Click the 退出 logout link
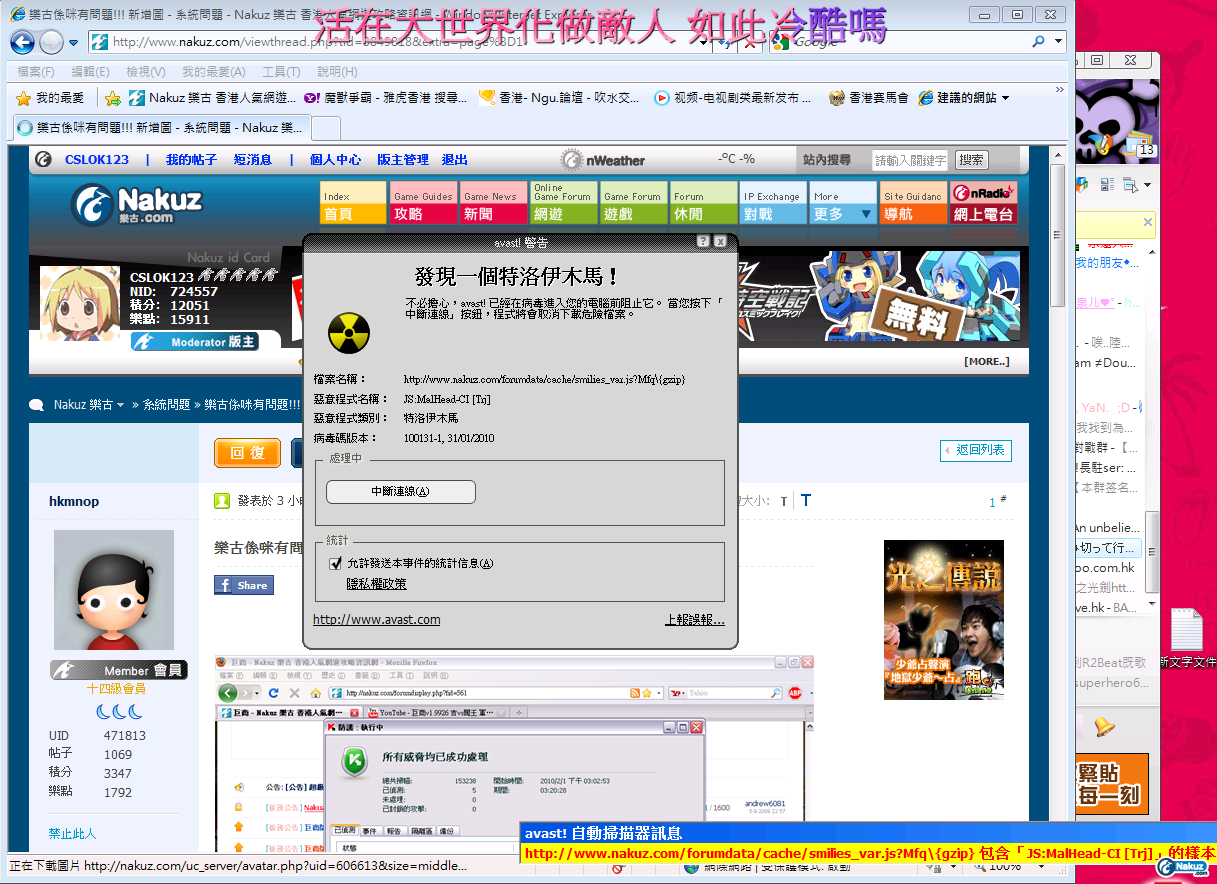This screenshot has height=884, width=1217. coord(454,160)
